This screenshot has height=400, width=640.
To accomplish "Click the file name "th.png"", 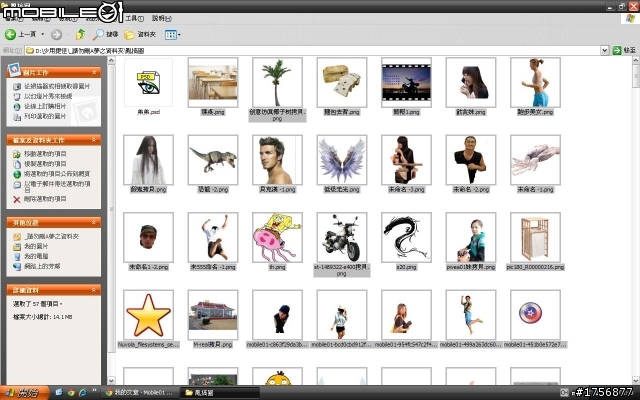I will (x=277, y=267).
